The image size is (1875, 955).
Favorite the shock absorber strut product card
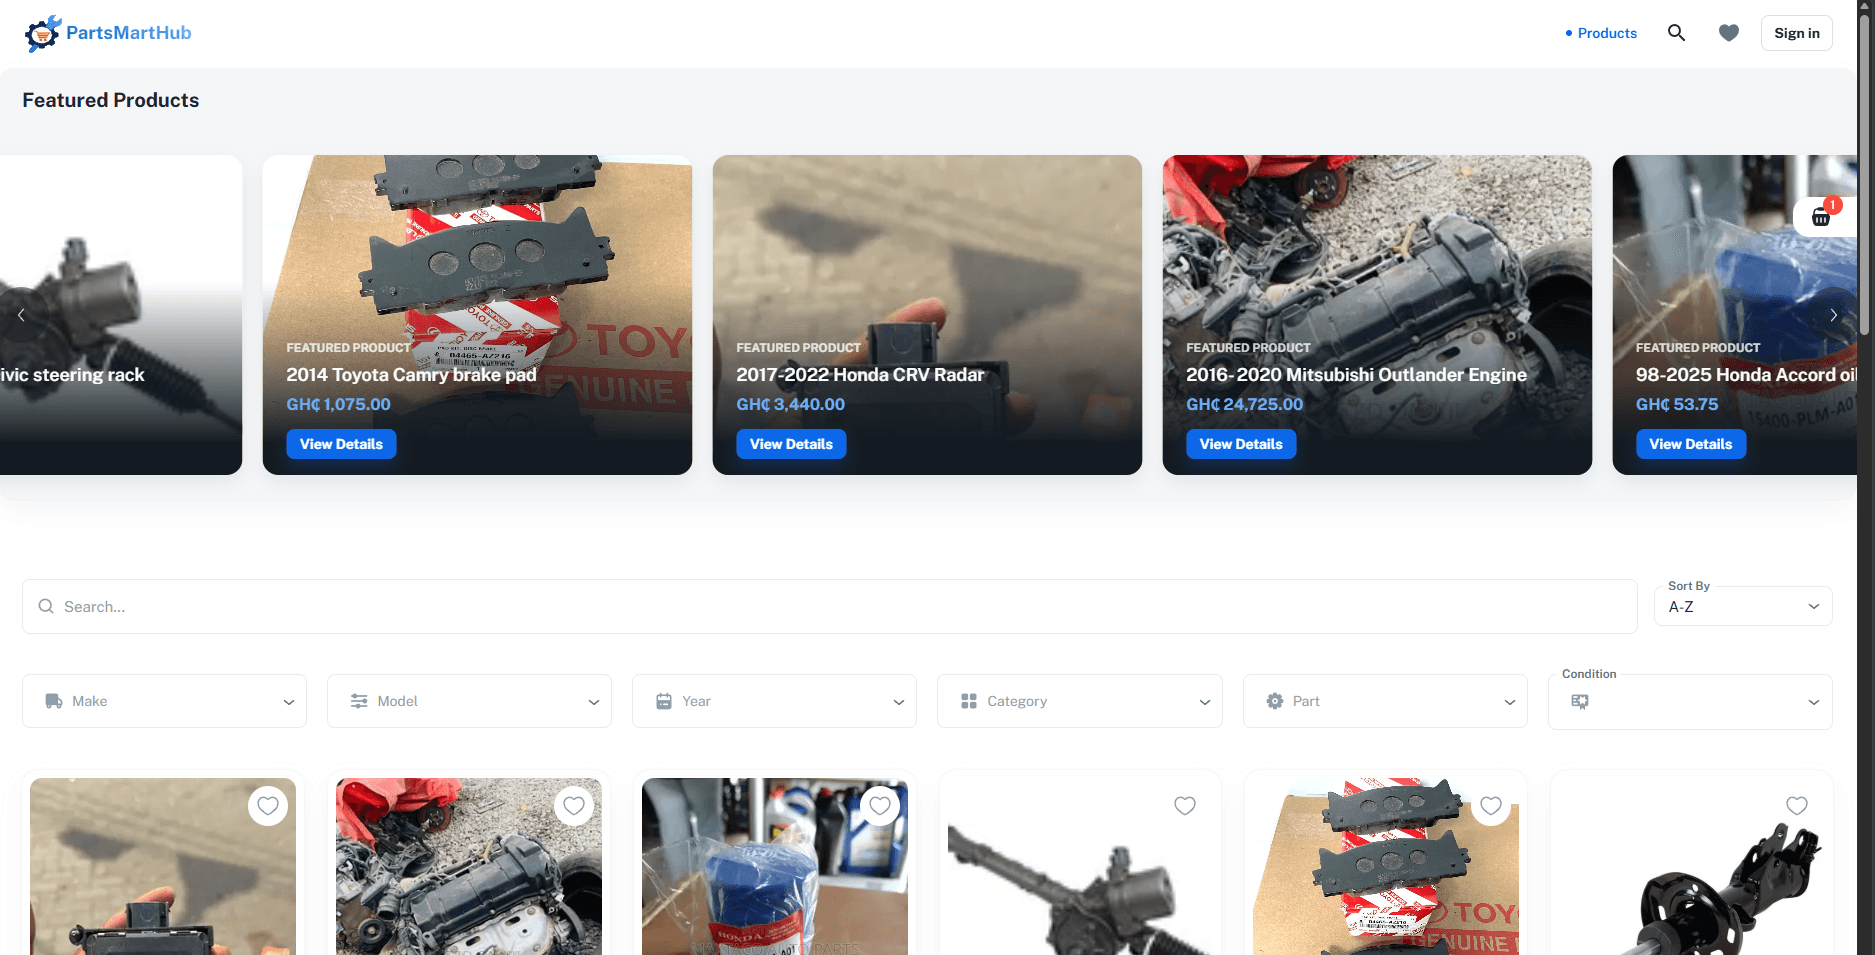pyautogui.click(x=1797, y=806)
